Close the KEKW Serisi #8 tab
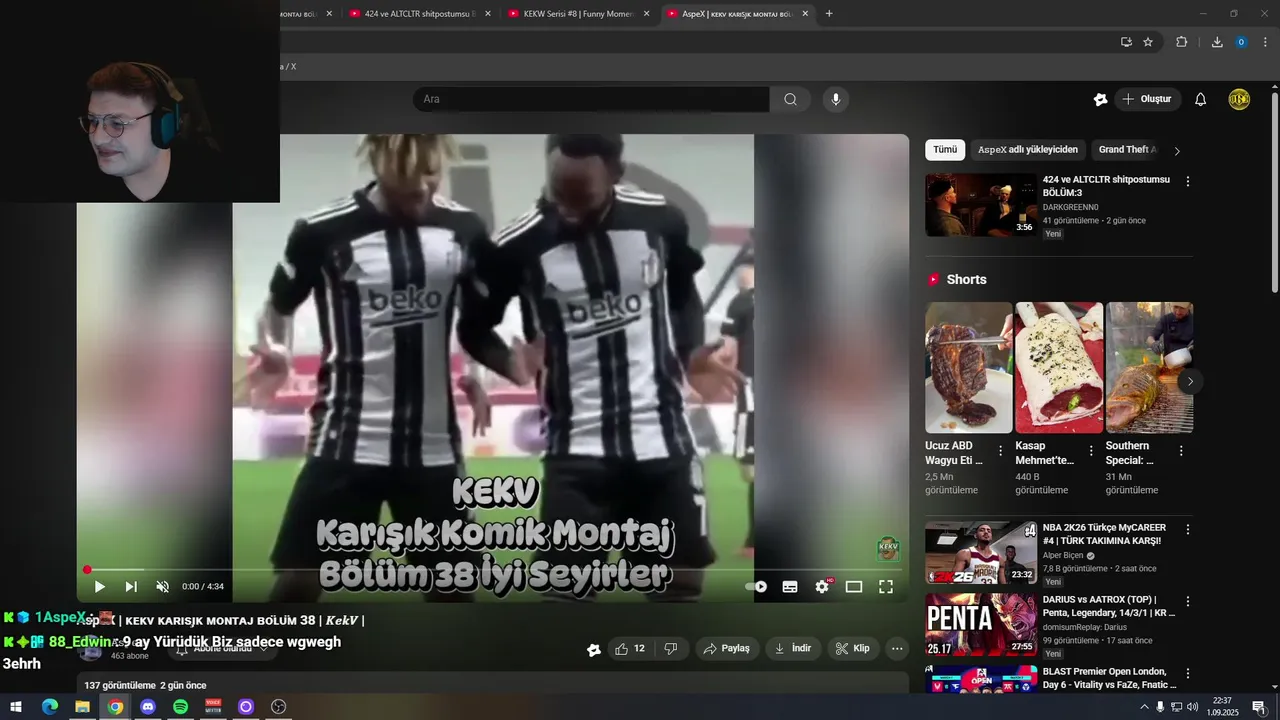 click(x=646, y=14)
